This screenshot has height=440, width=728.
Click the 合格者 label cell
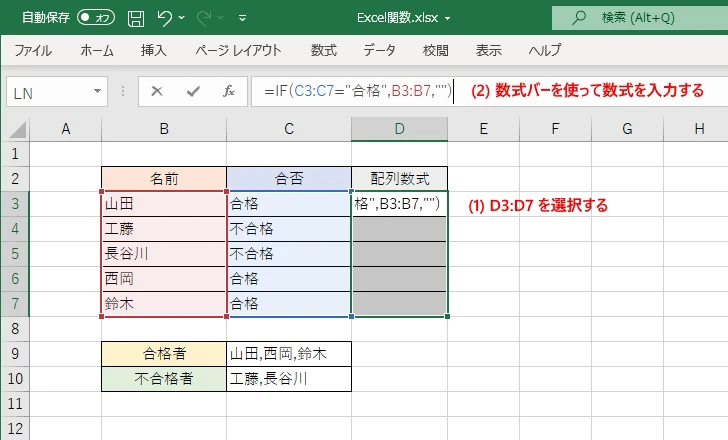click(x=164, y=354)
